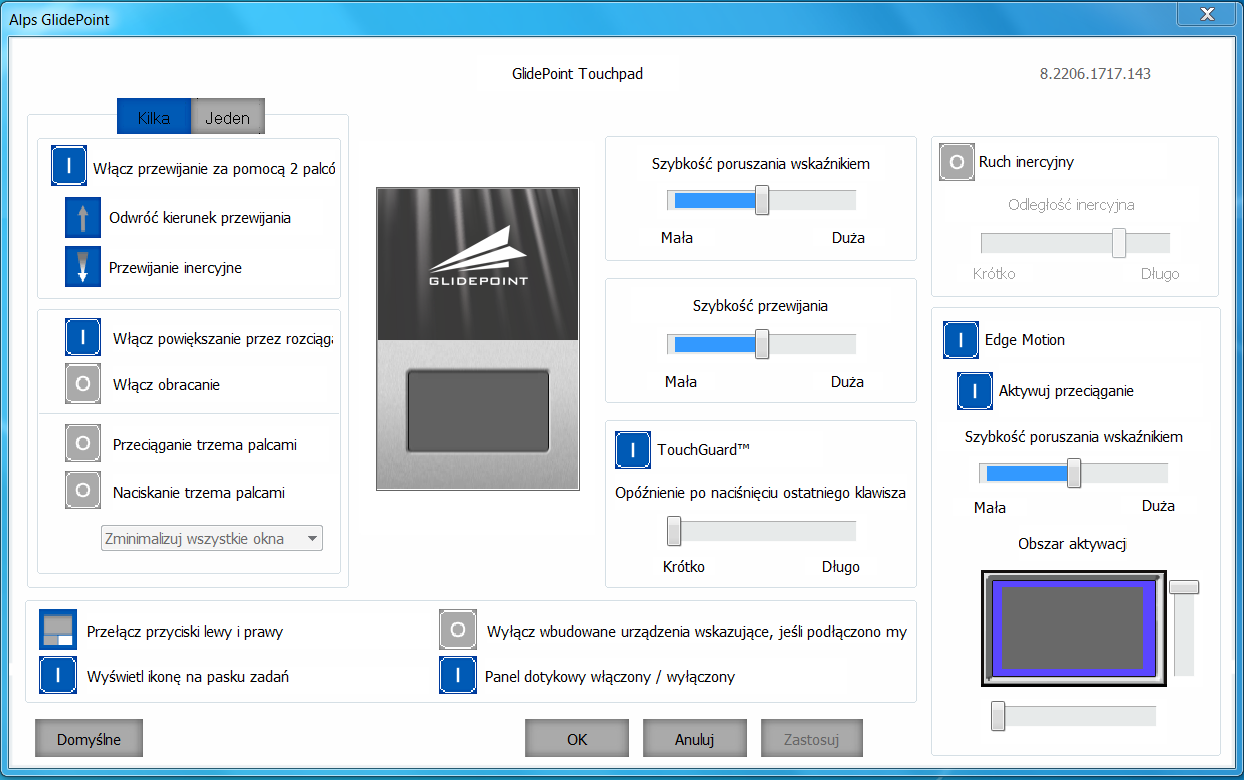Screen dimensions: 1244x780
Task: Open the Zminimalizuj wszystkie okna dropdown
Action: coord(212,539)
